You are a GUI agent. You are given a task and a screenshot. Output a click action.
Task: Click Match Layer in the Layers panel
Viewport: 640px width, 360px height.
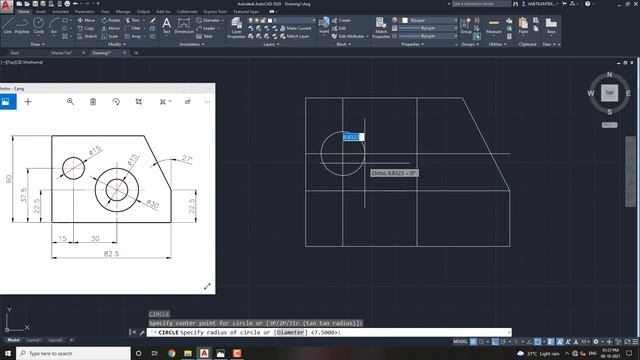point(294,36)
